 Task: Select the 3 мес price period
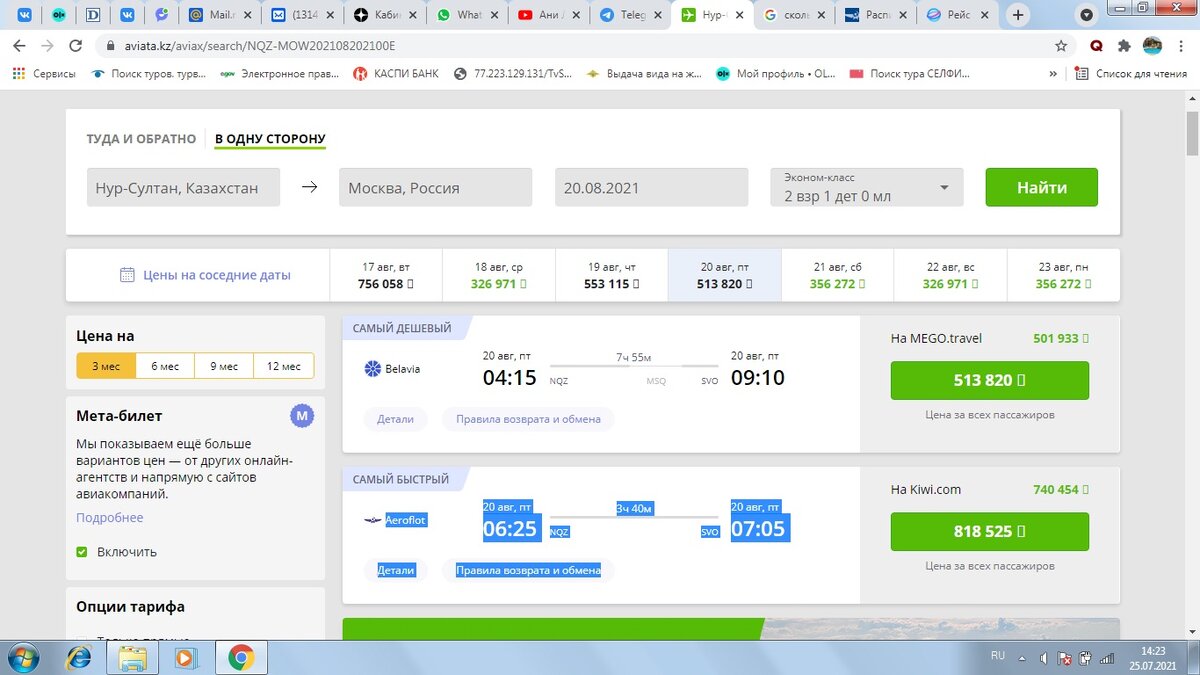106,366
